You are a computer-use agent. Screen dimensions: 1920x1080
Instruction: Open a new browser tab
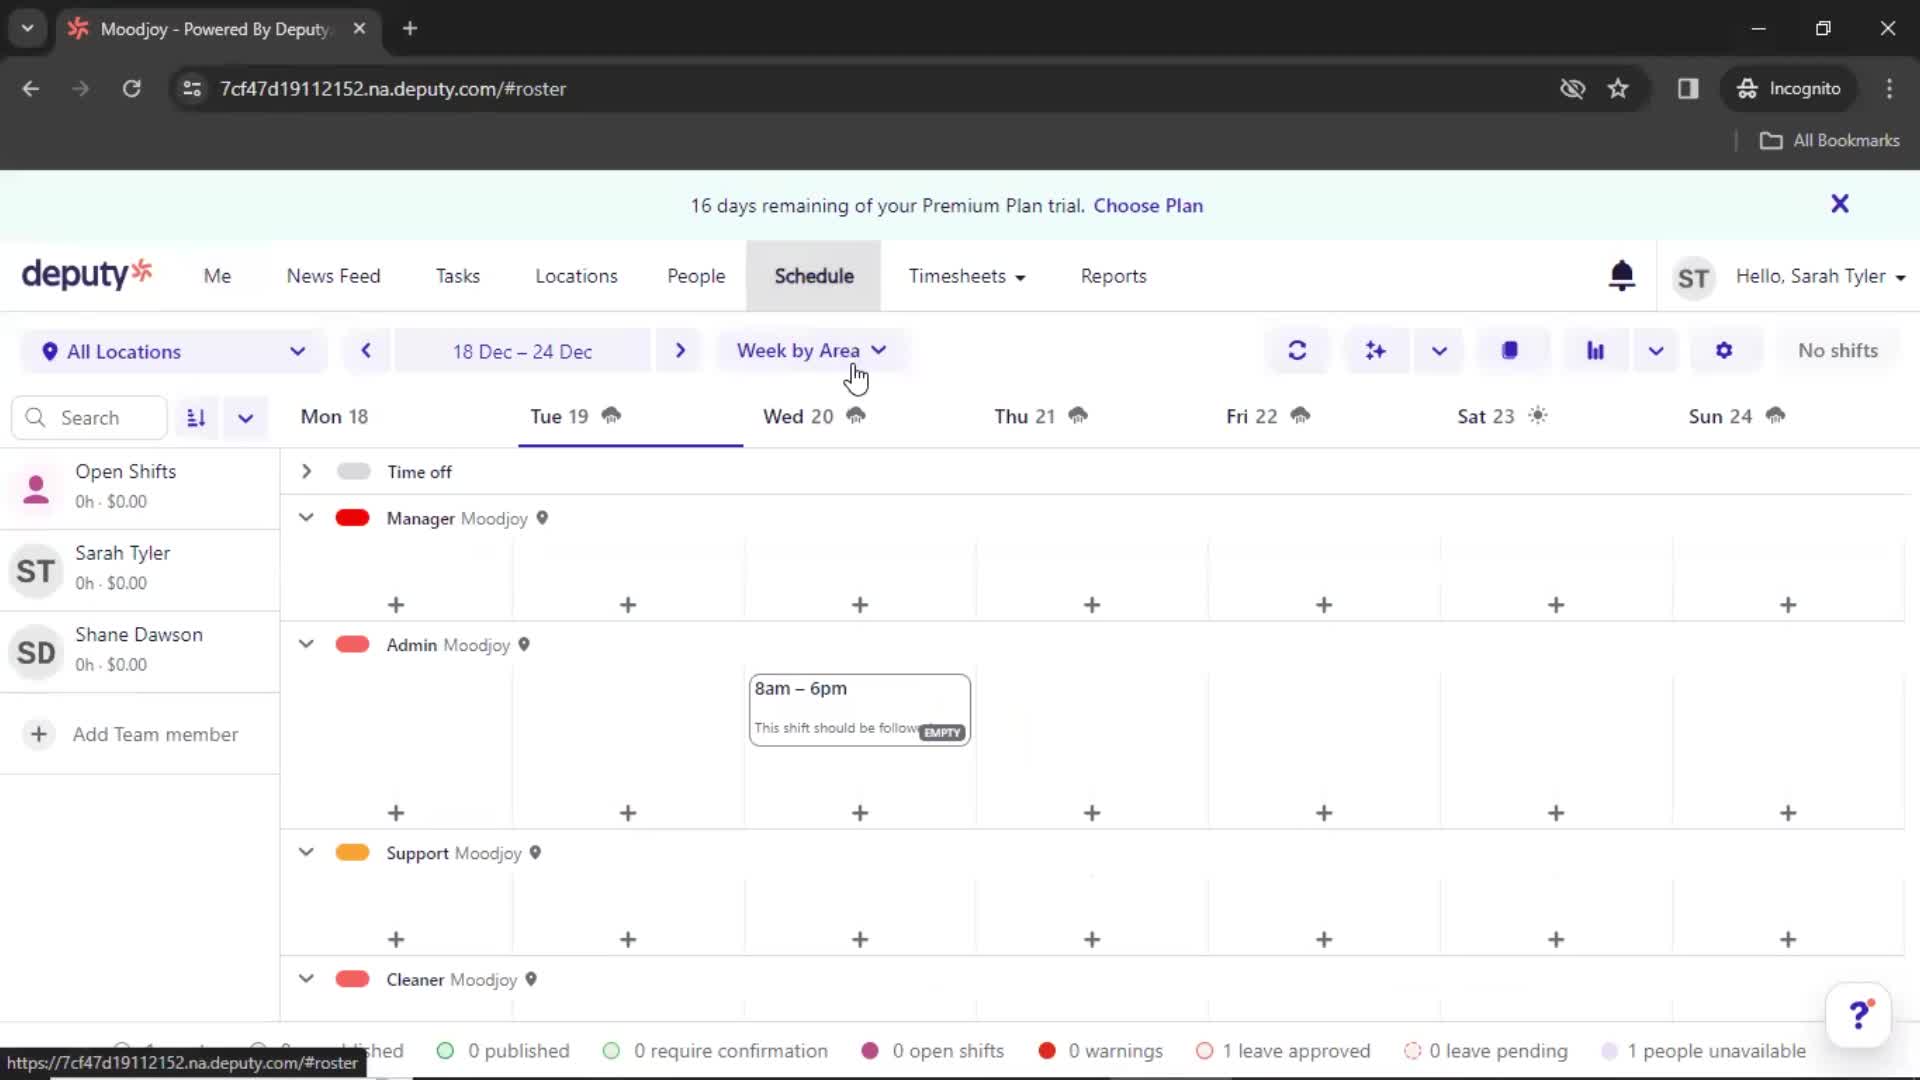point(410,28)
